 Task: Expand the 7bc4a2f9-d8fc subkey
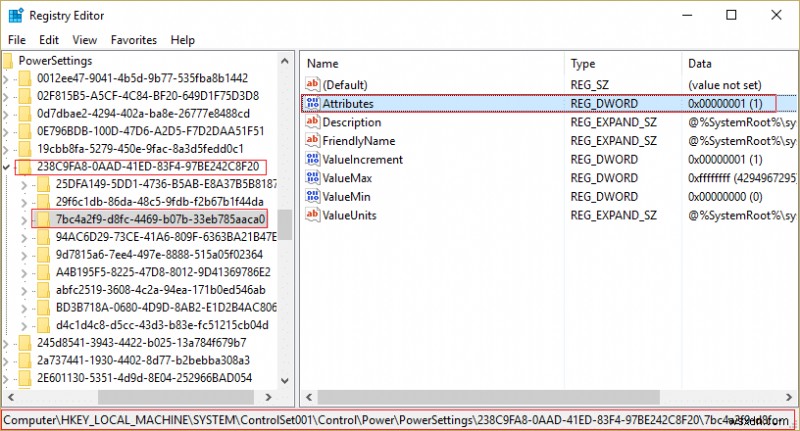point(24,220)
